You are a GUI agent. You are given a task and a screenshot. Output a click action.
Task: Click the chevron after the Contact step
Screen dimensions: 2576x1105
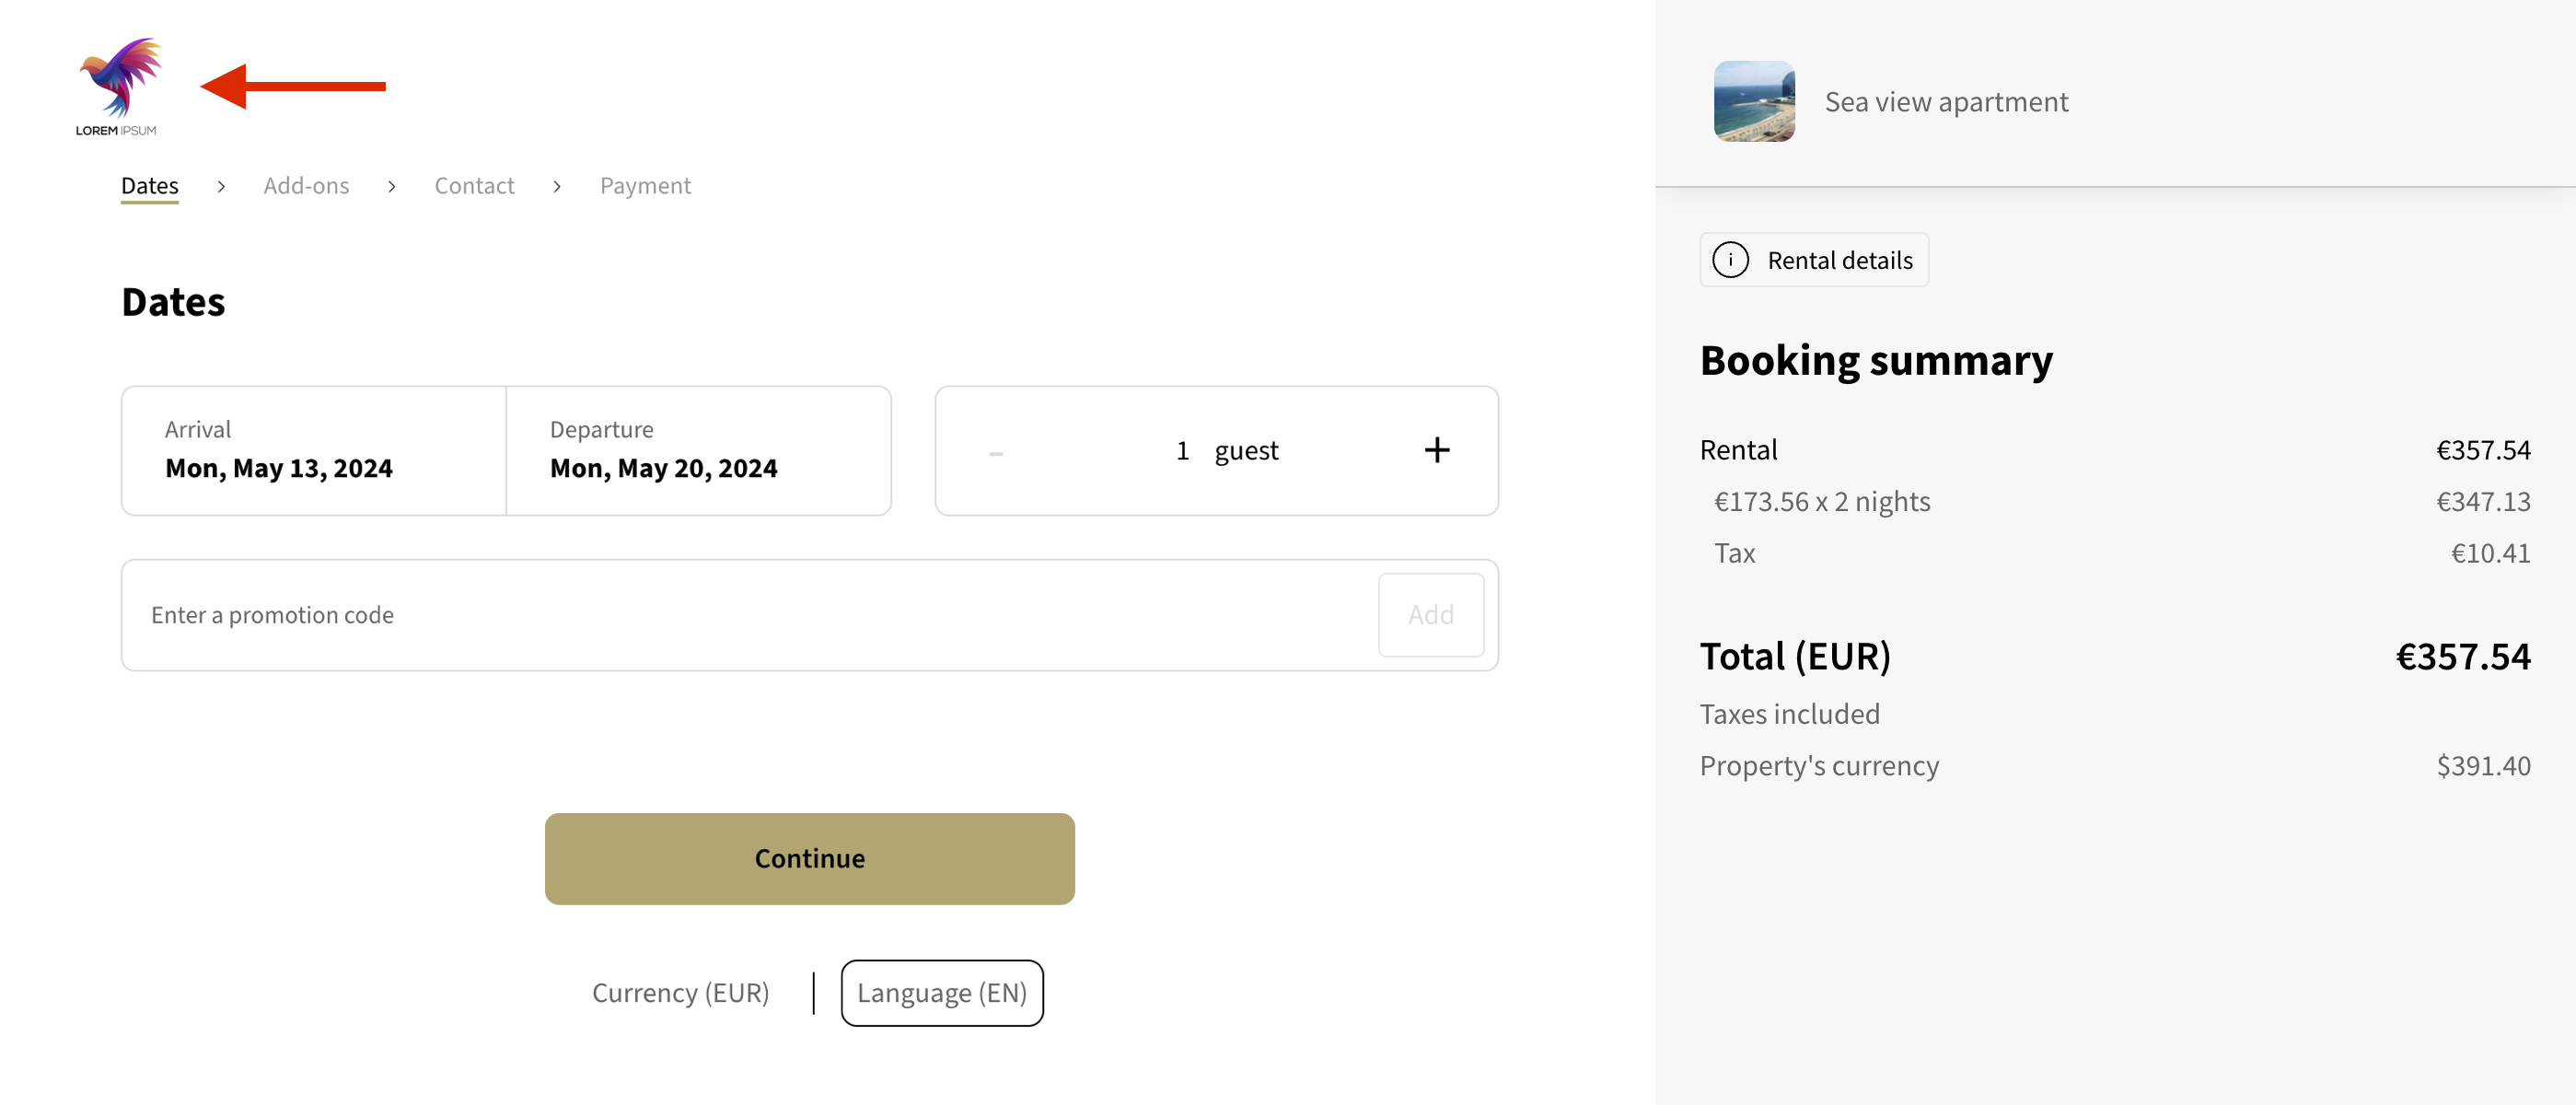pyautogui.click(x=557, y=186)
